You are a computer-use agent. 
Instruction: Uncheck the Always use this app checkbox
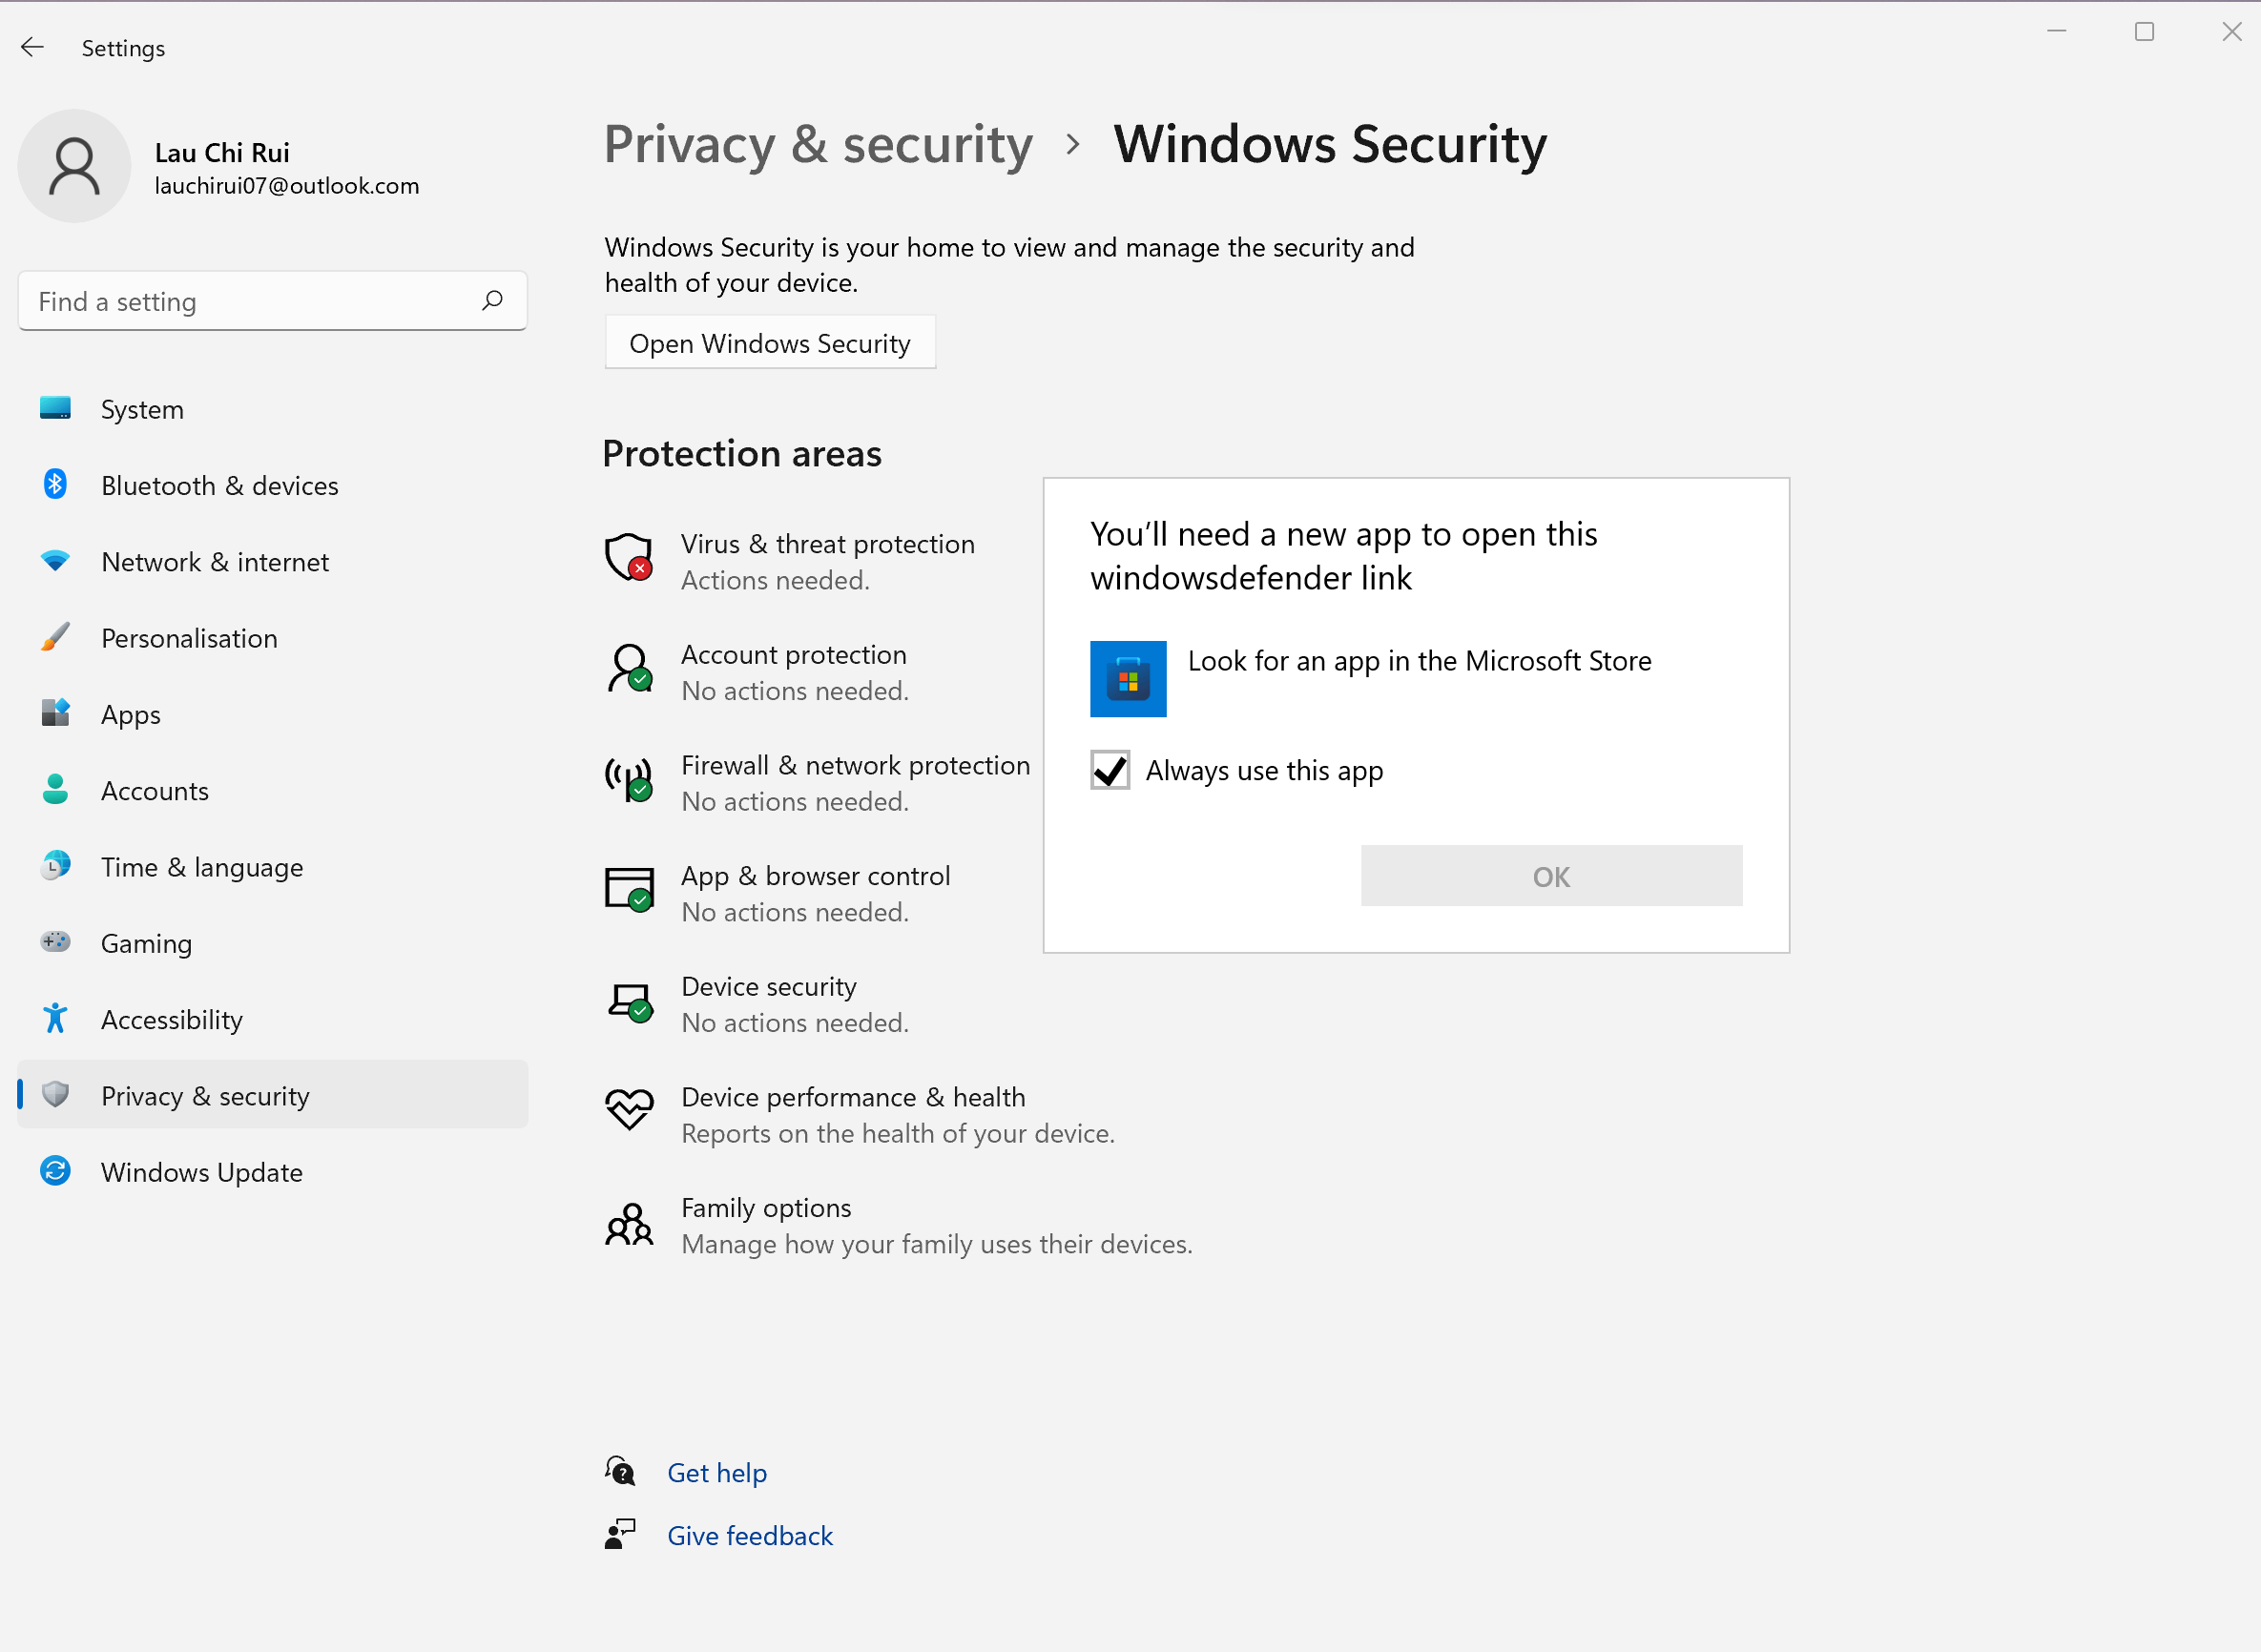point(1110,770)
